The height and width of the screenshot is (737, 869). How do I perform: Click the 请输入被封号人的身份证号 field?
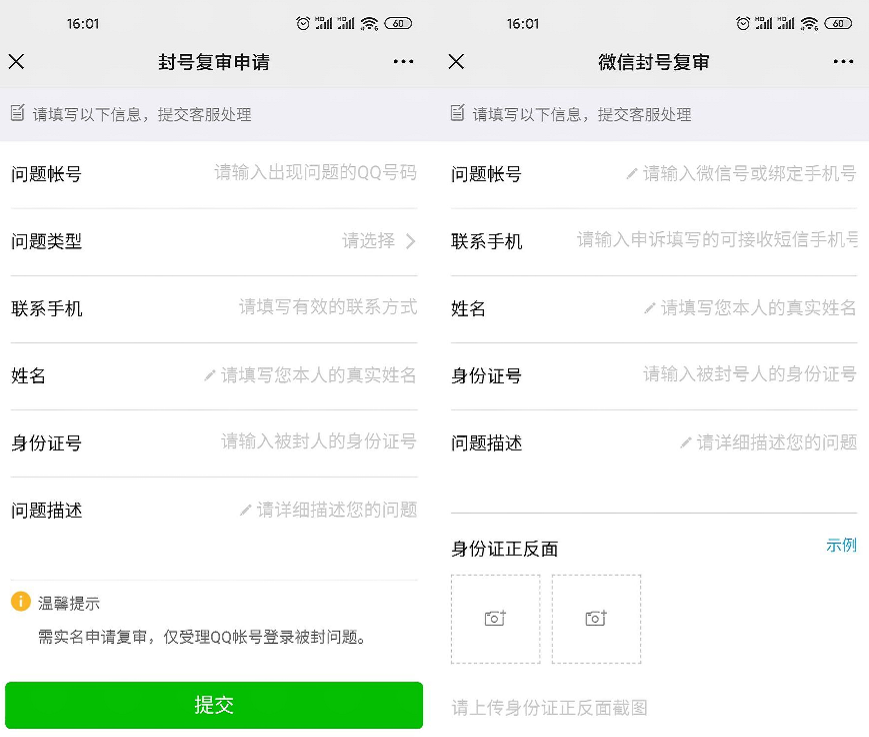pos(750,375)
